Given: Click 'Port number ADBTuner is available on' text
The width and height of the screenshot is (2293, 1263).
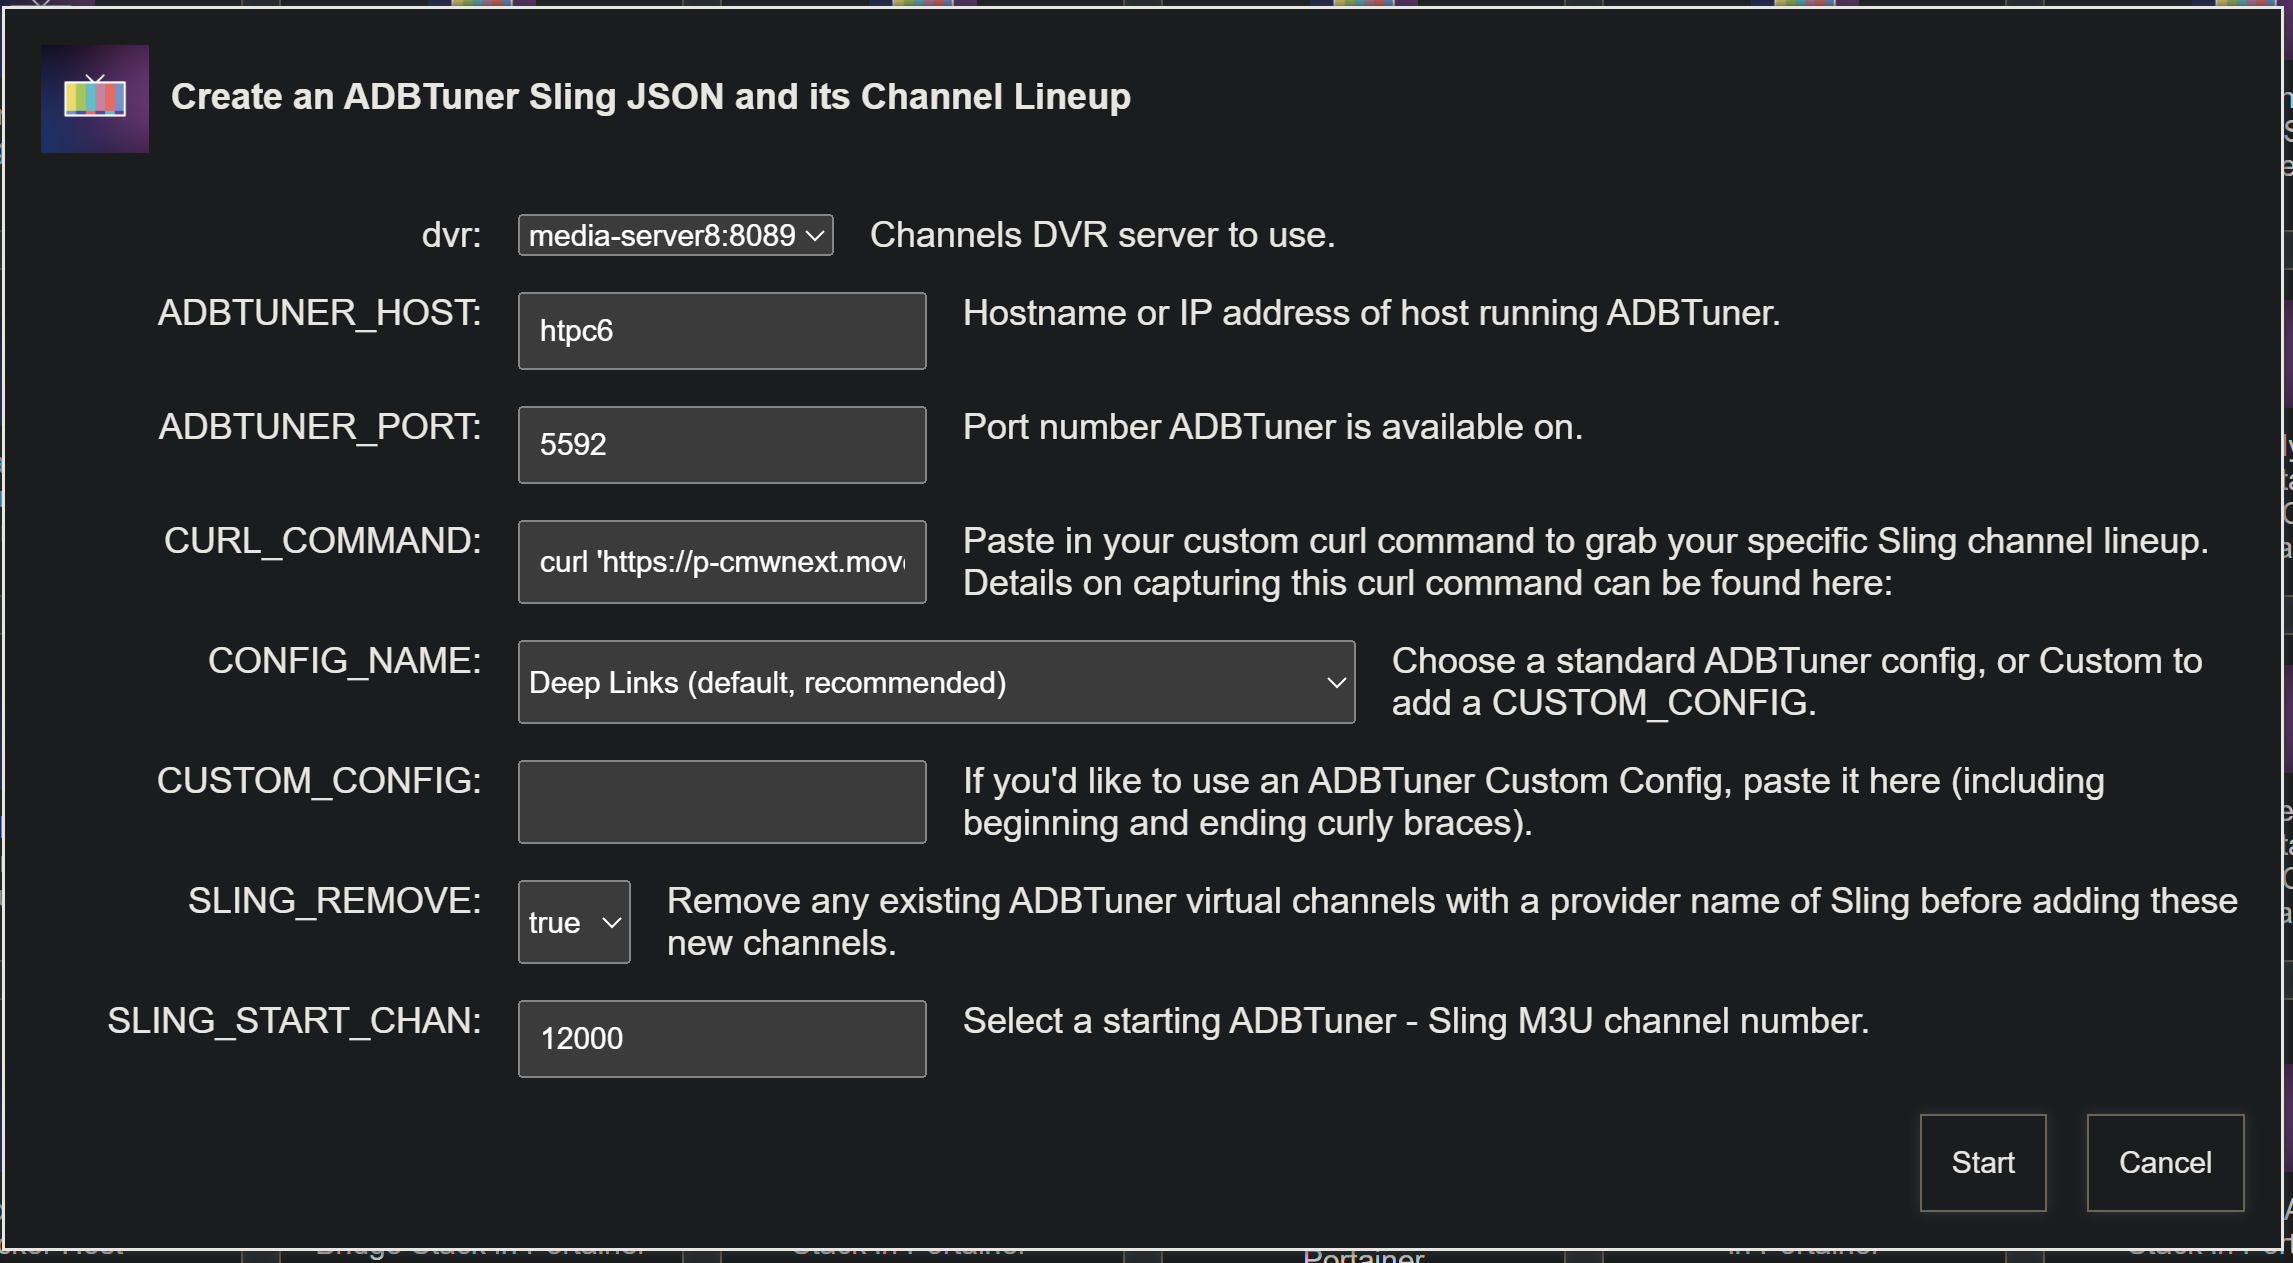Looking at the screenshot, I should 1272,427.
